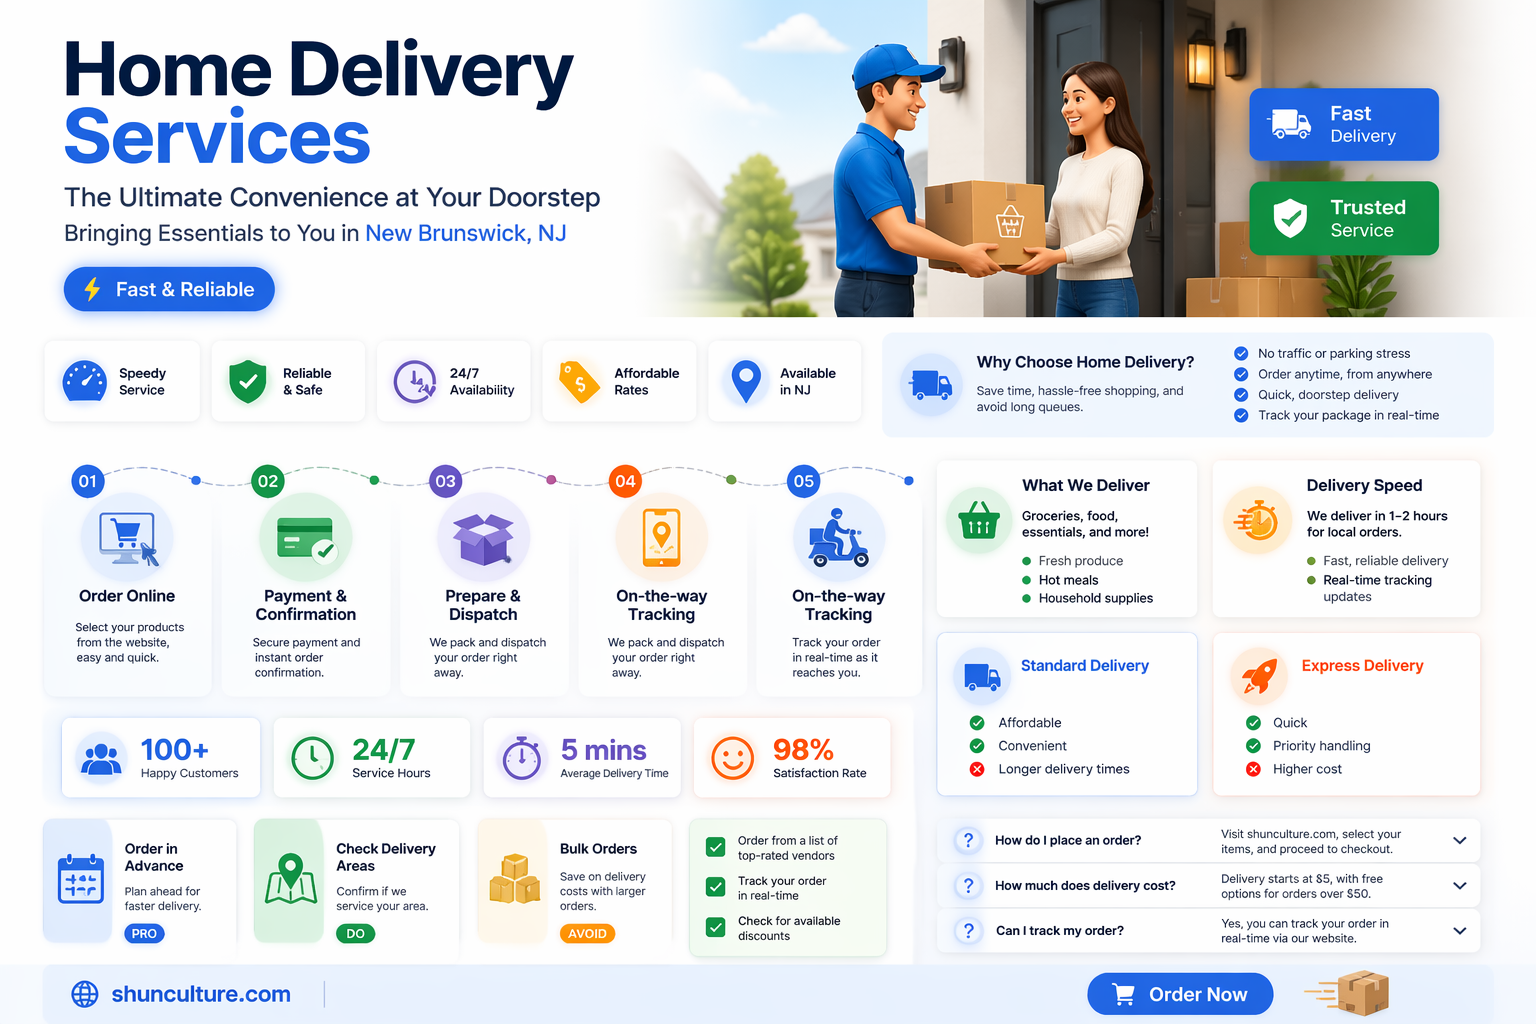Toggle the 'Track your order in real-time' checkbox
The width and height of the screenshot is (1536, 1024).
click(716, 887)
